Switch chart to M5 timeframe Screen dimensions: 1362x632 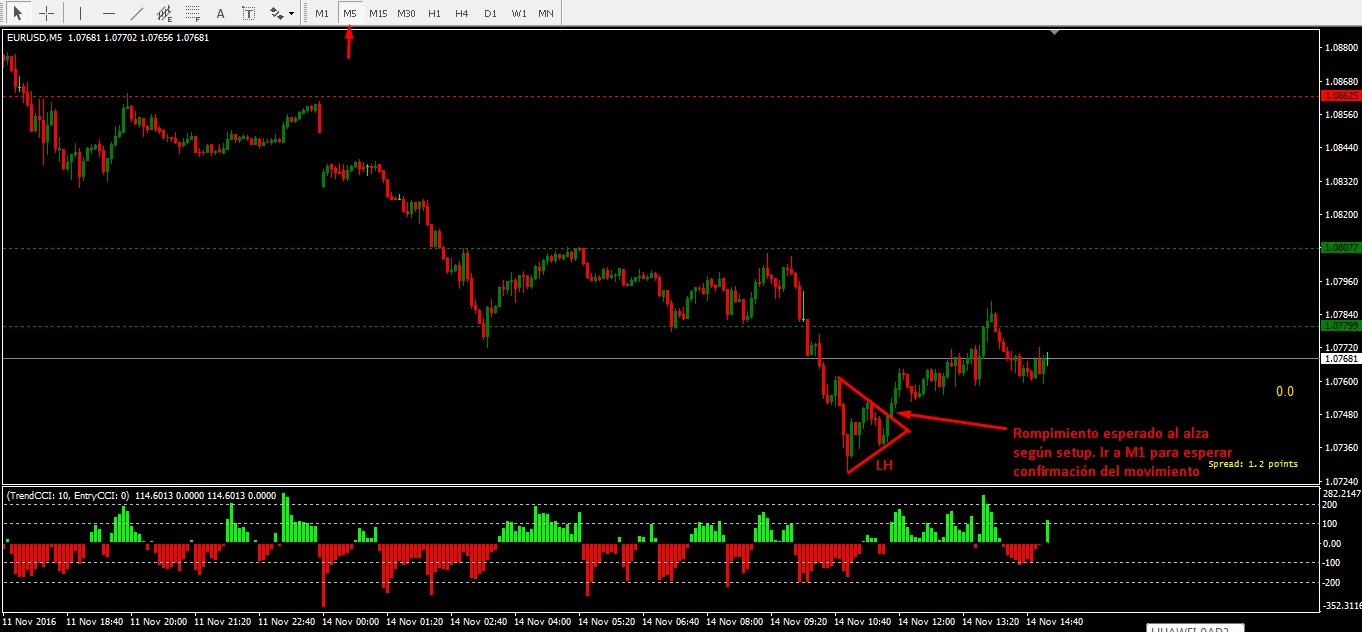click(x=350, y=13)
